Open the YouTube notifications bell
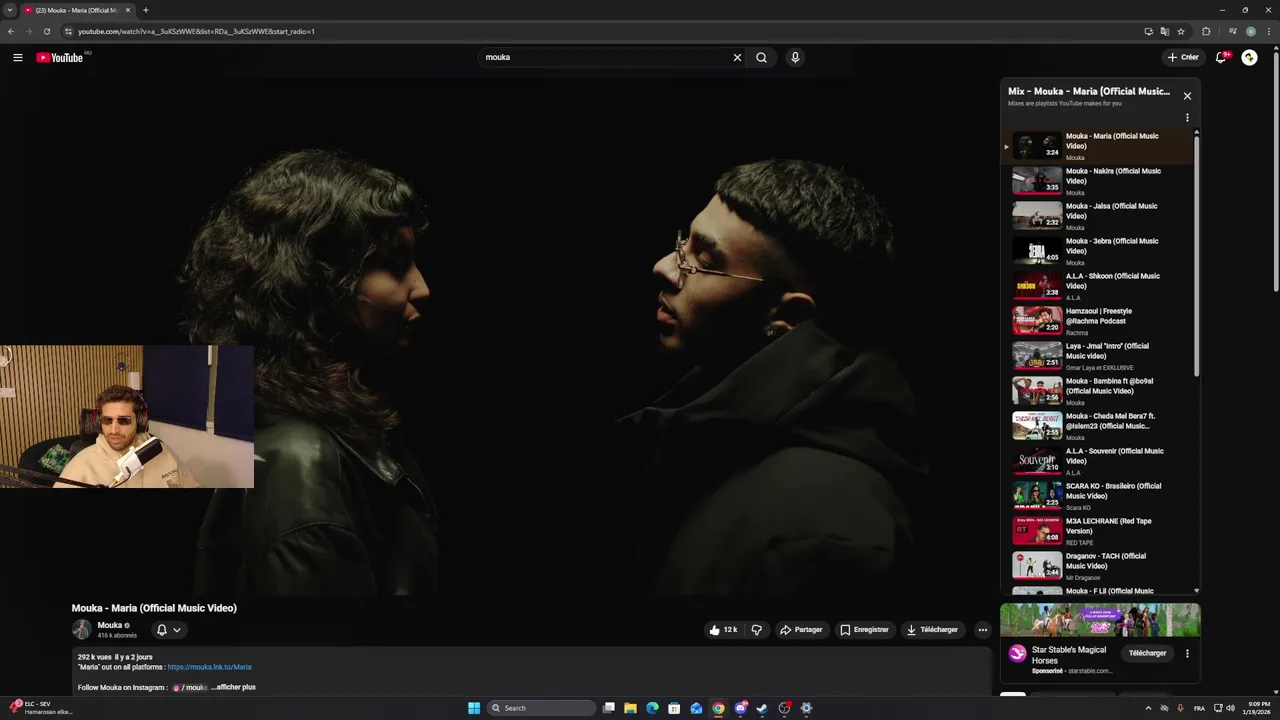The height and width of the screenshot is (720, 1280). coord(1221,57)
